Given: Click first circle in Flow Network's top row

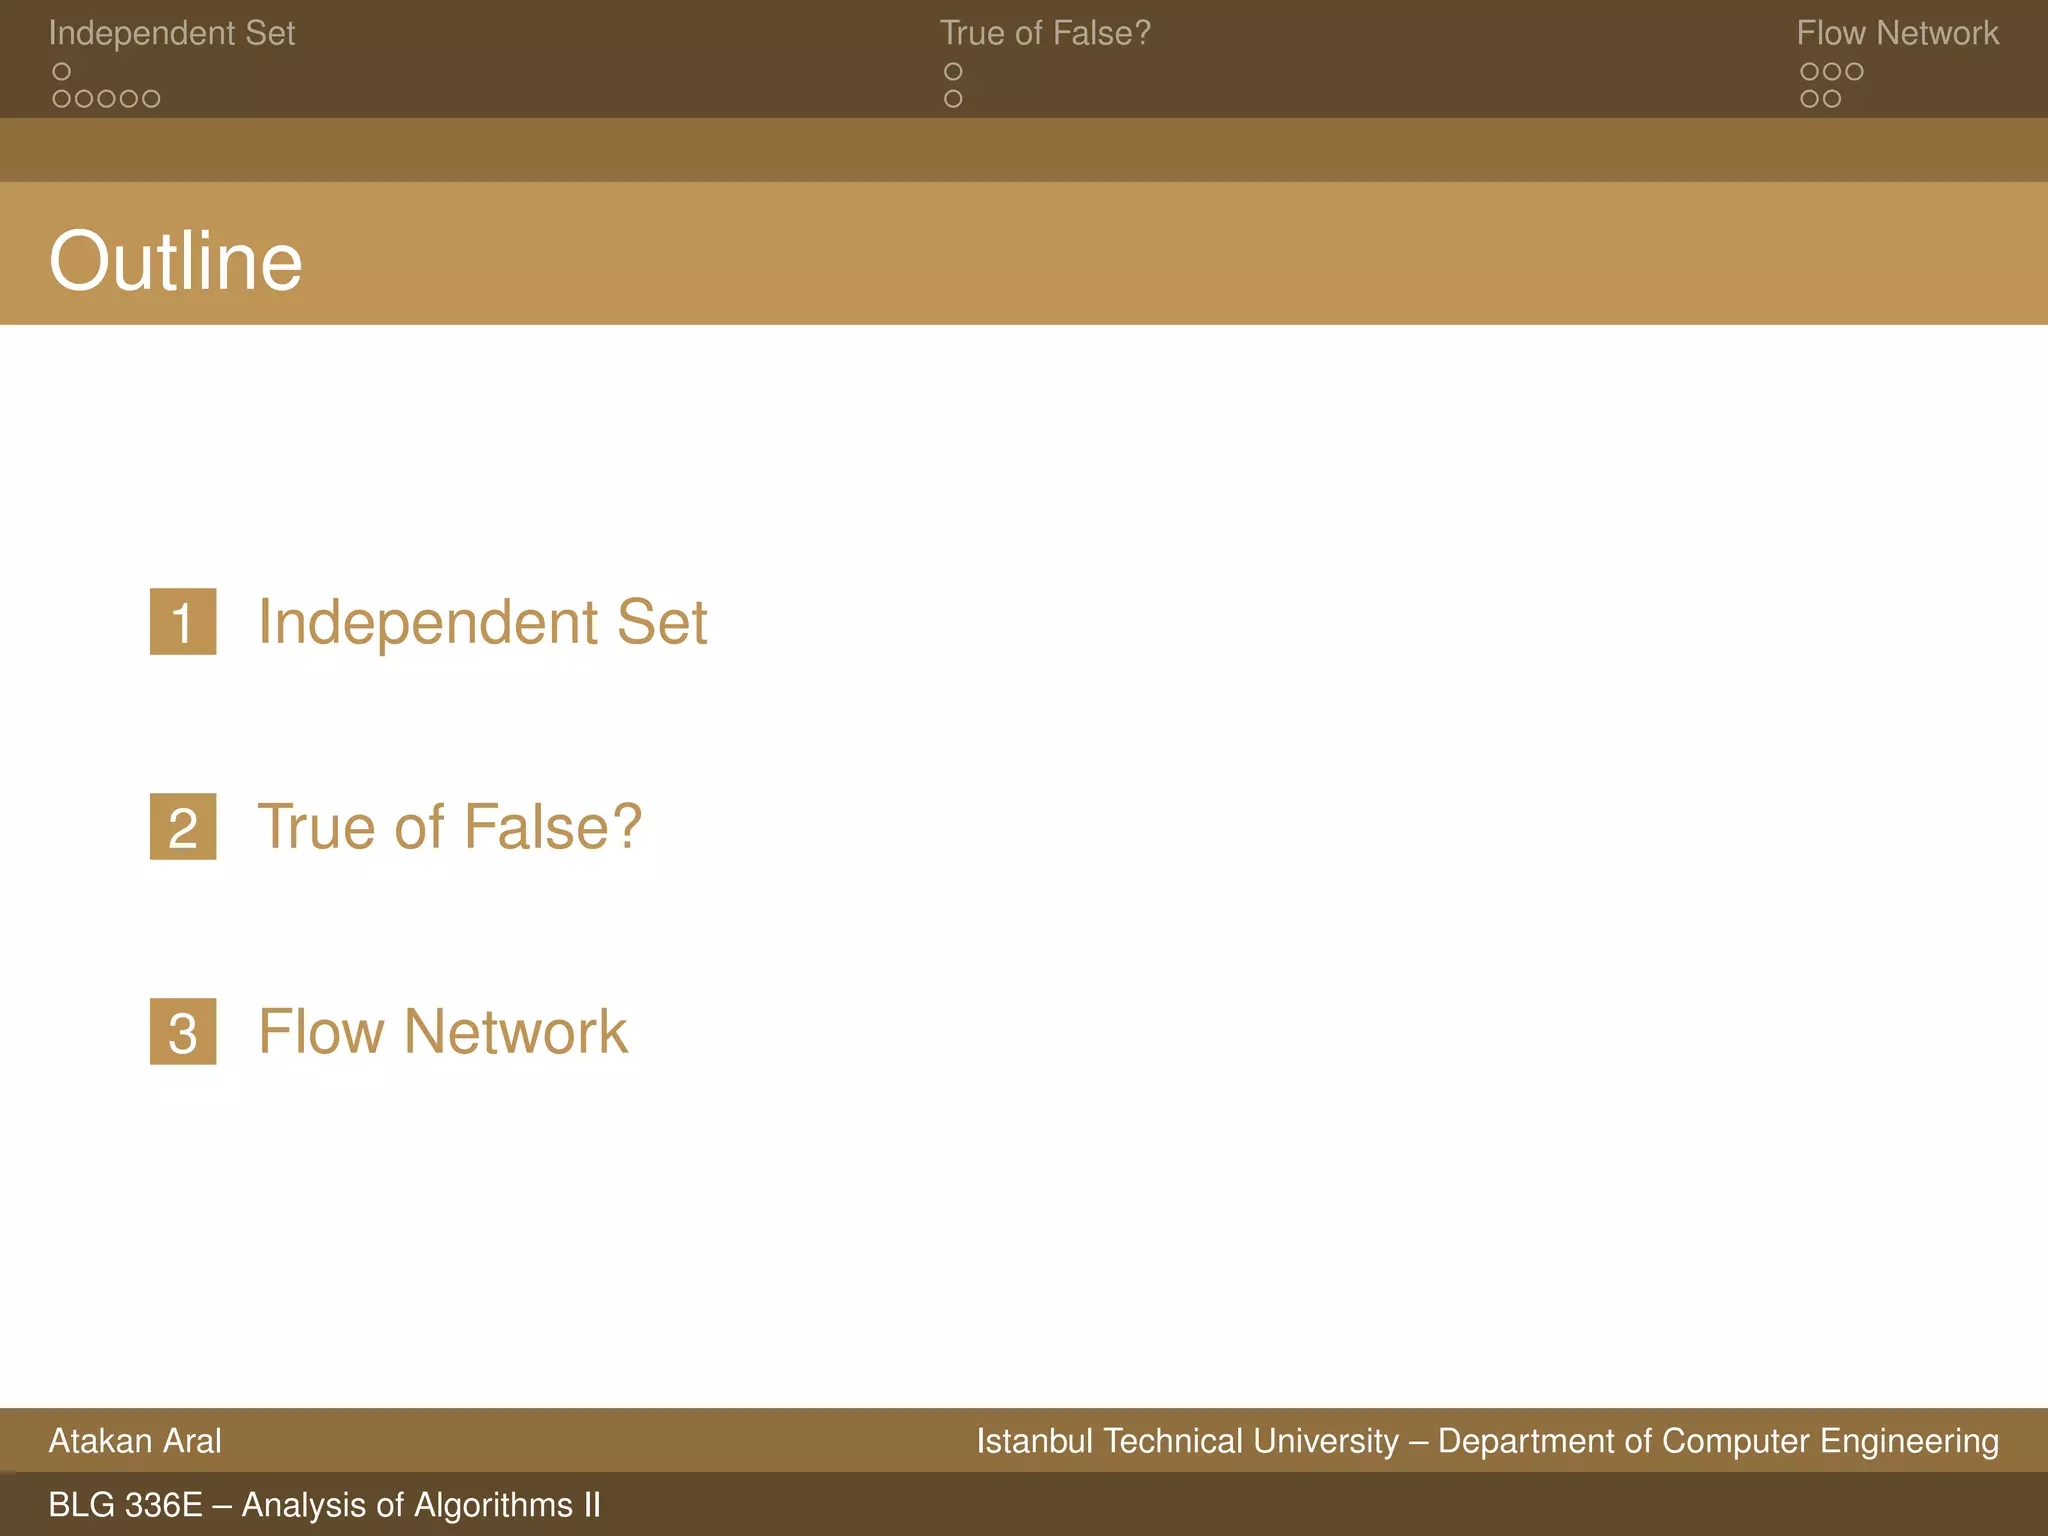Looking at the screenshot, I should pos(1809,72).
